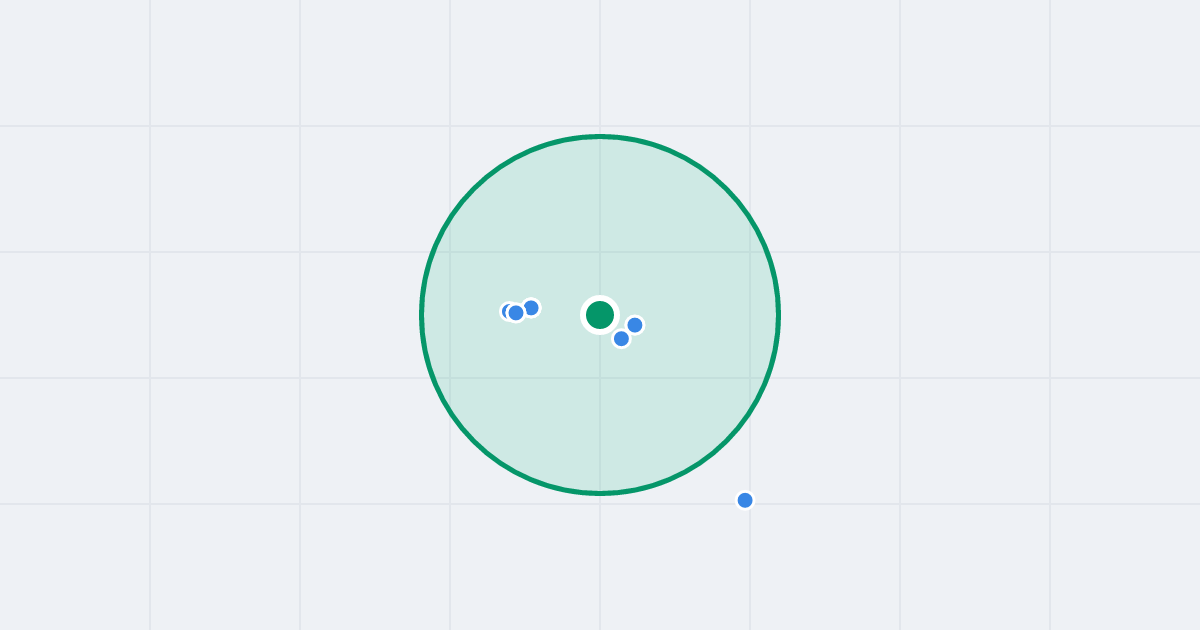
Task: Pick the blue dot touching the center marker's right side
Action: pos(635,325)
